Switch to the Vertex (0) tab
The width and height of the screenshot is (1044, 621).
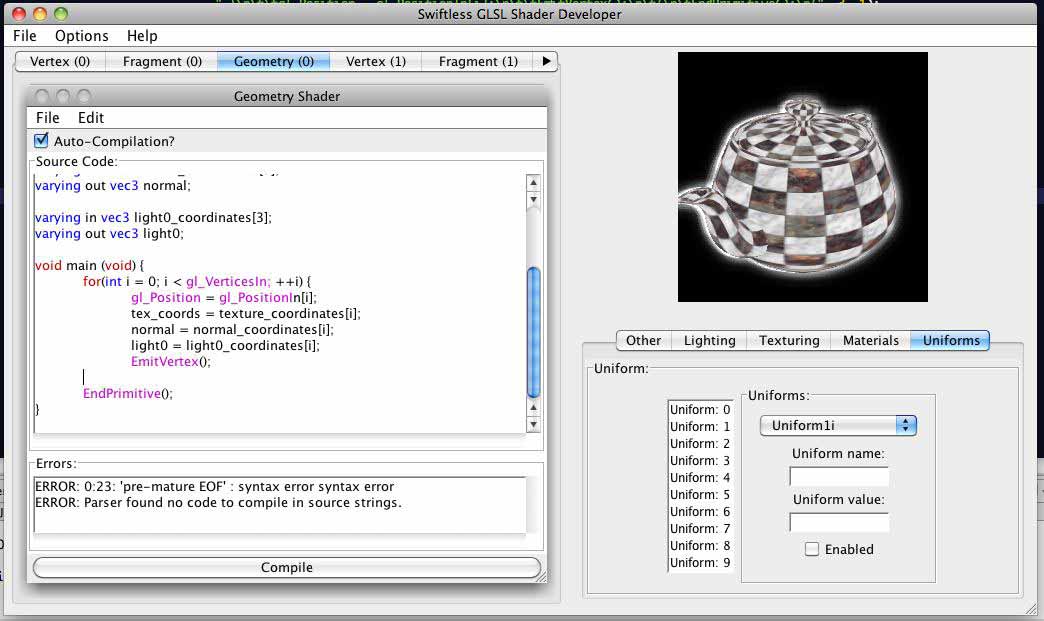pos(60,61)
